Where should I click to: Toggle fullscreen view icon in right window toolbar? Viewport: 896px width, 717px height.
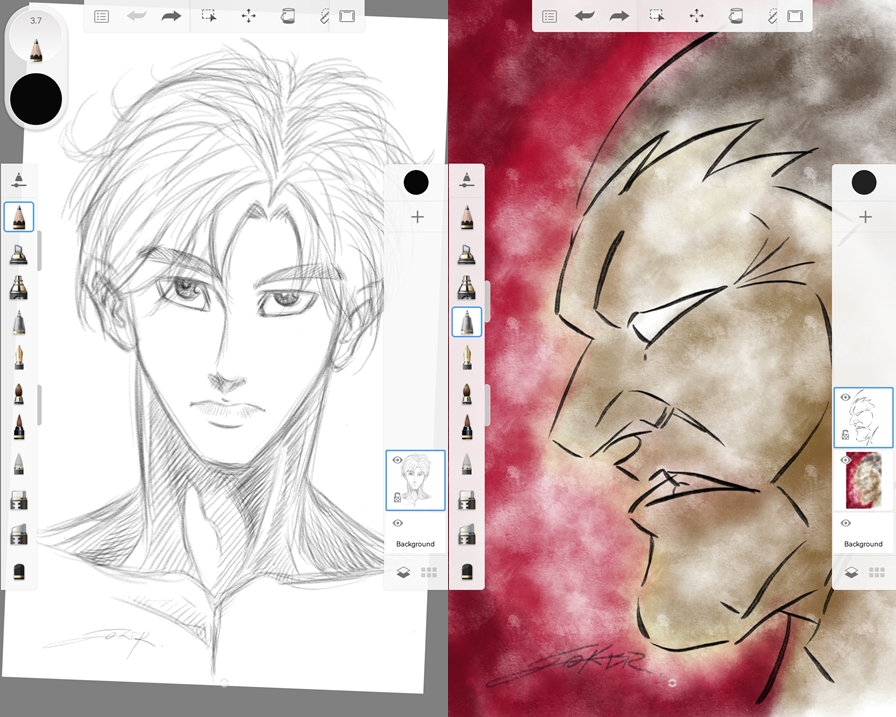pyautogui.click(x=795, y=16)
